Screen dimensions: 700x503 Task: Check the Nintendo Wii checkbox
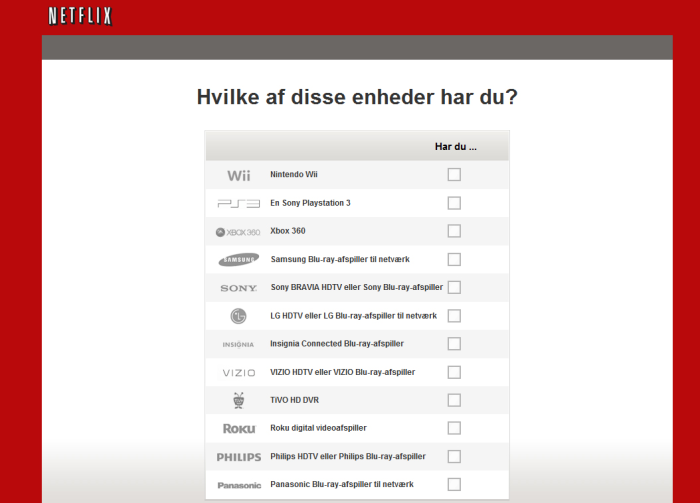454,175
